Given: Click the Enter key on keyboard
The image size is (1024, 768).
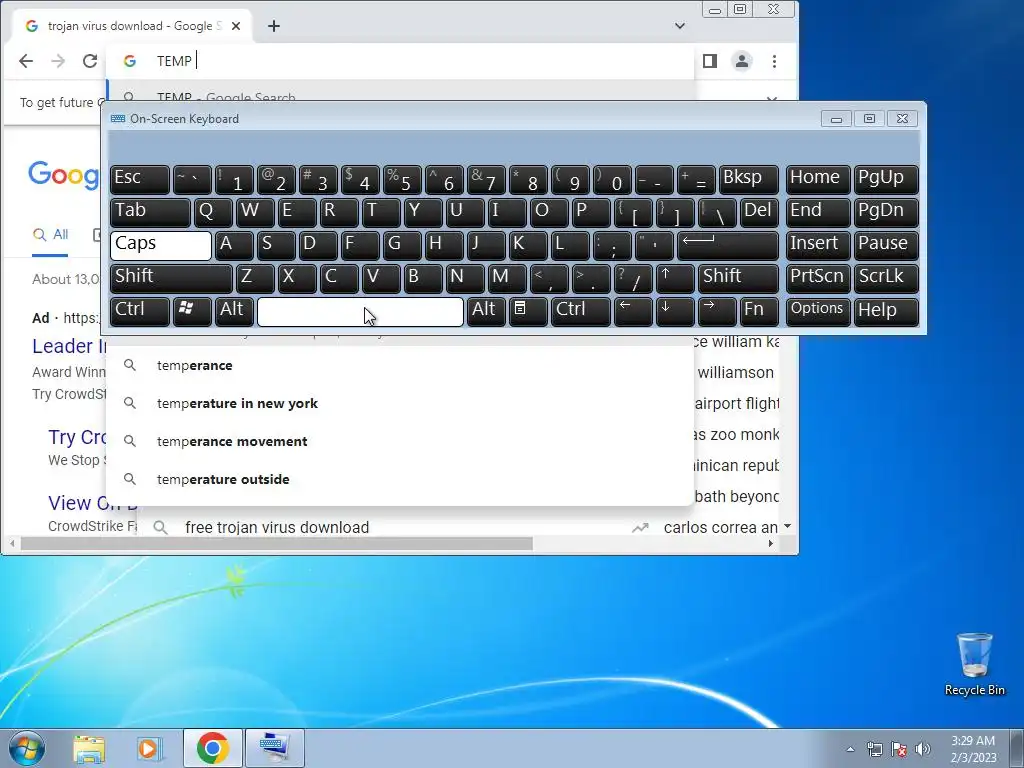Looking at the screenshot, I should coord(728,245).
